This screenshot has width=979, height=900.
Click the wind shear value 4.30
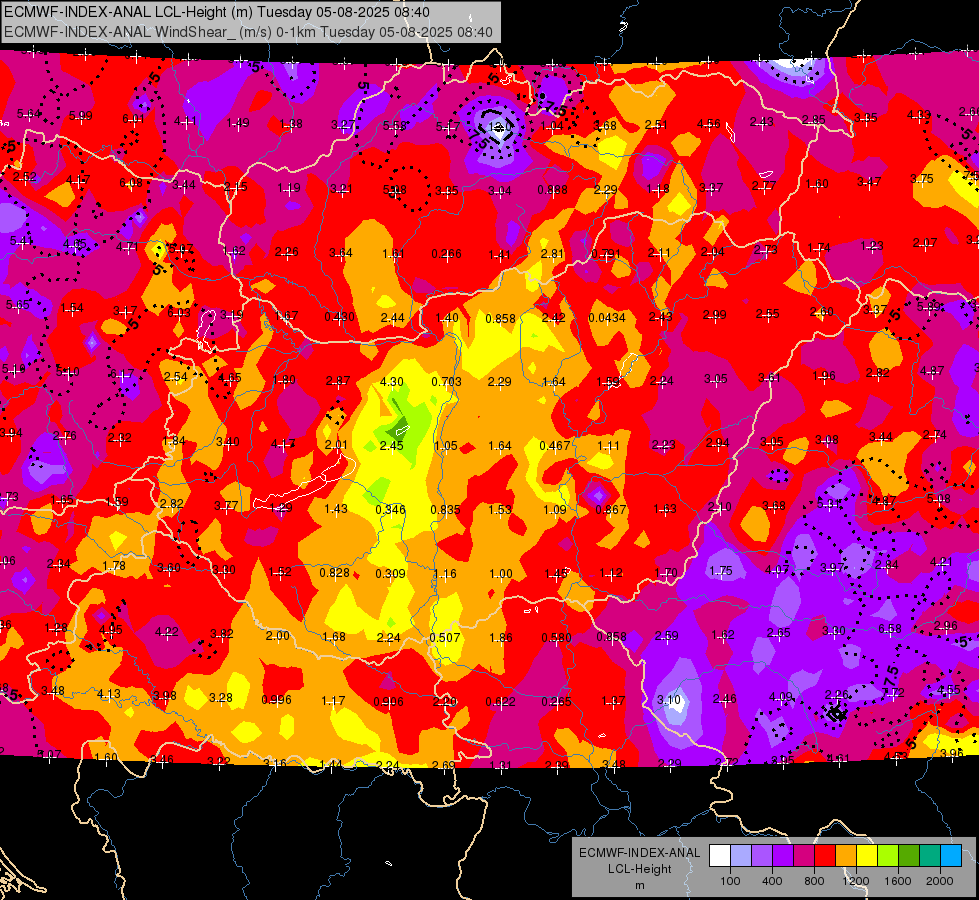[391, 382]
